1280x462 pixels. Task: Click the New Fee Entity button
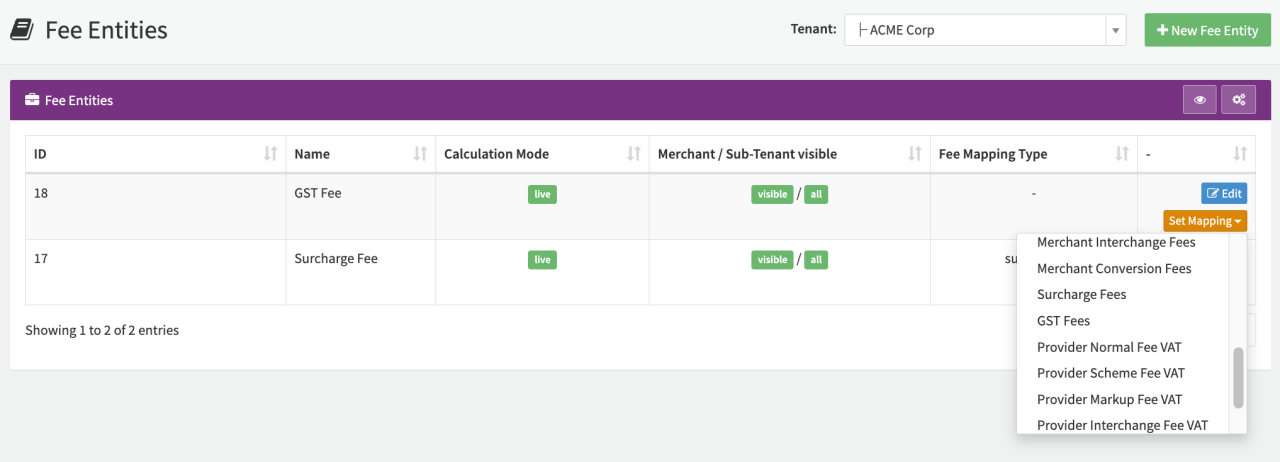[1206, 30]
